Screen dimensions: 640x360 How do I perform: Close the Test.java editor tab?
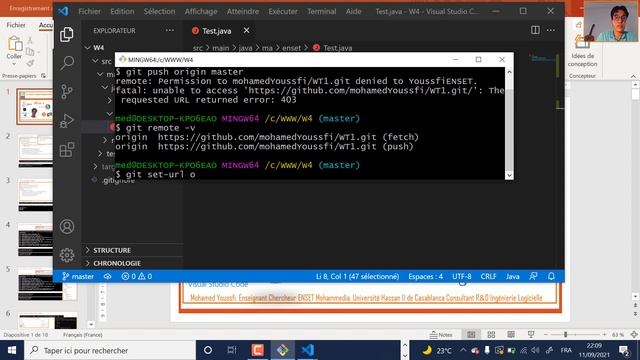coord(246,31)
